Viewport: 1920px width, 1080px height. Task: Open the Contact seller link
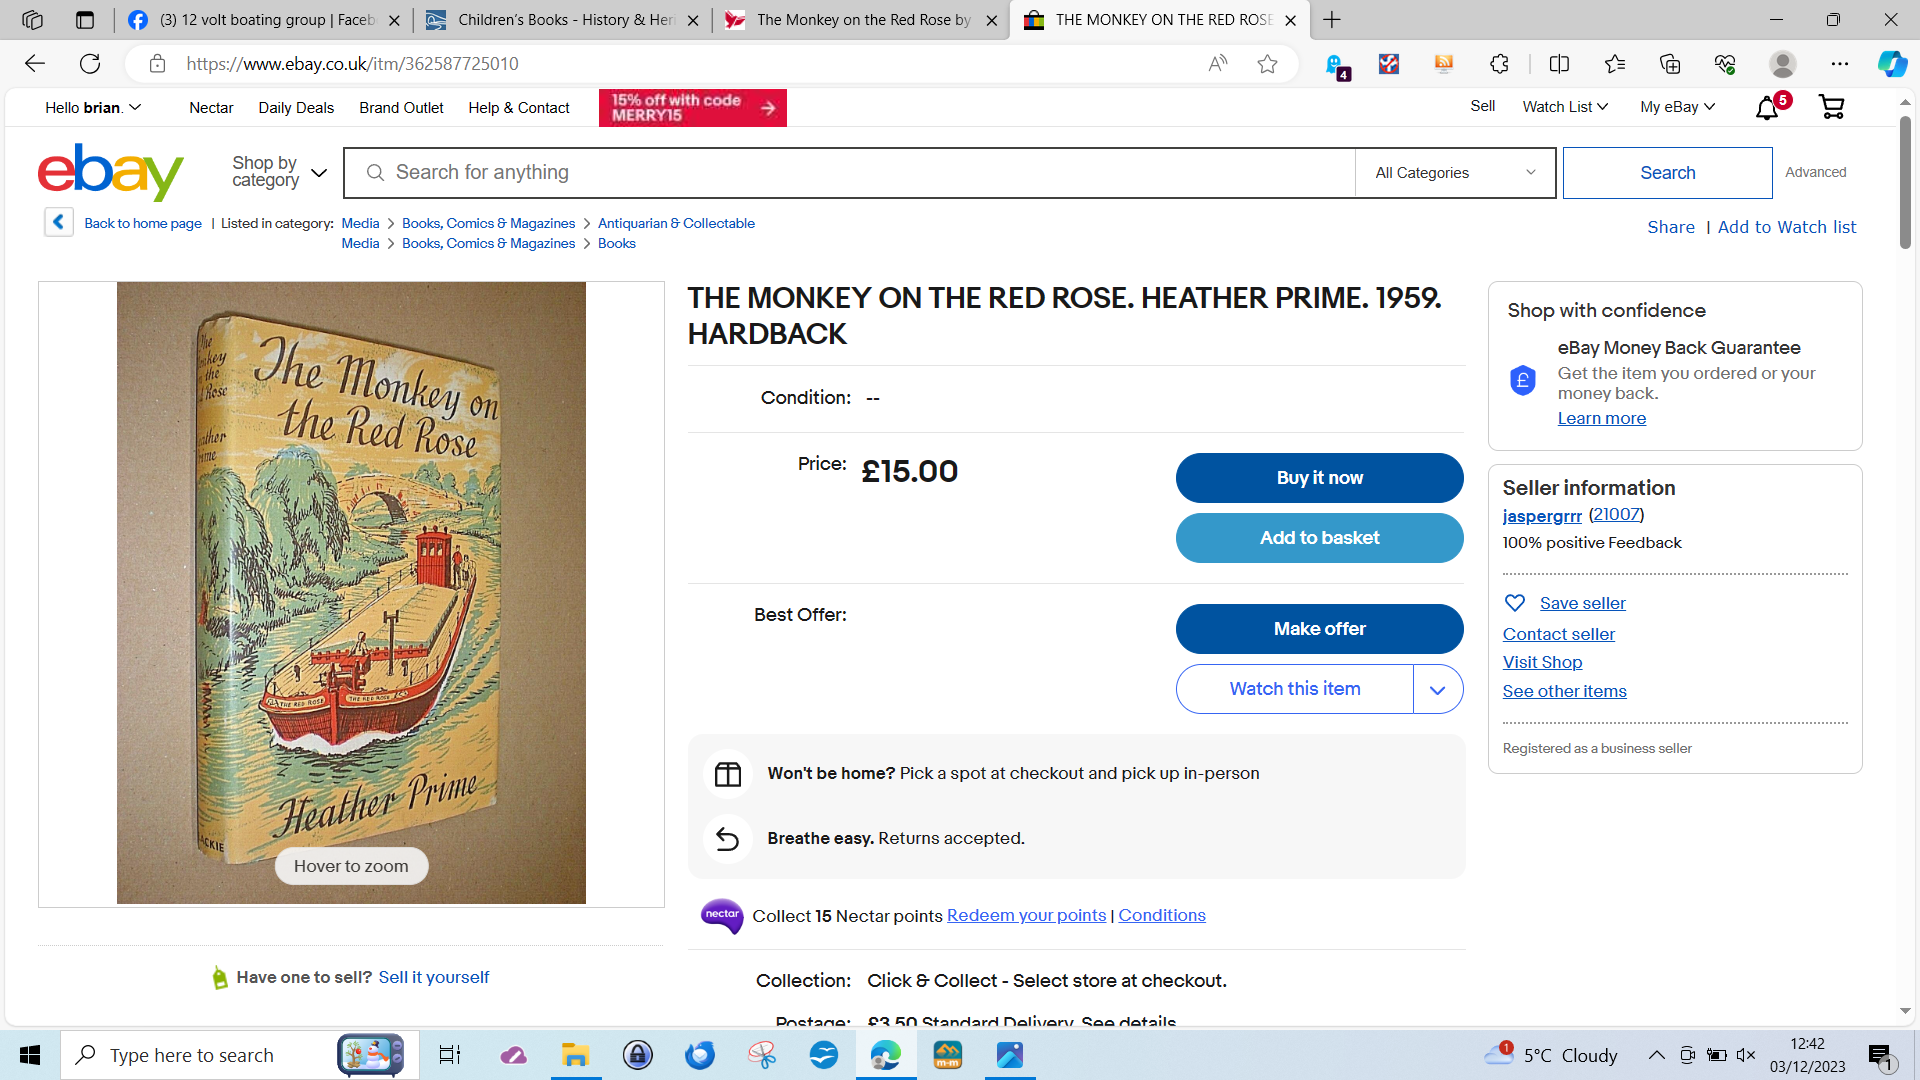tap(1558, 634)
